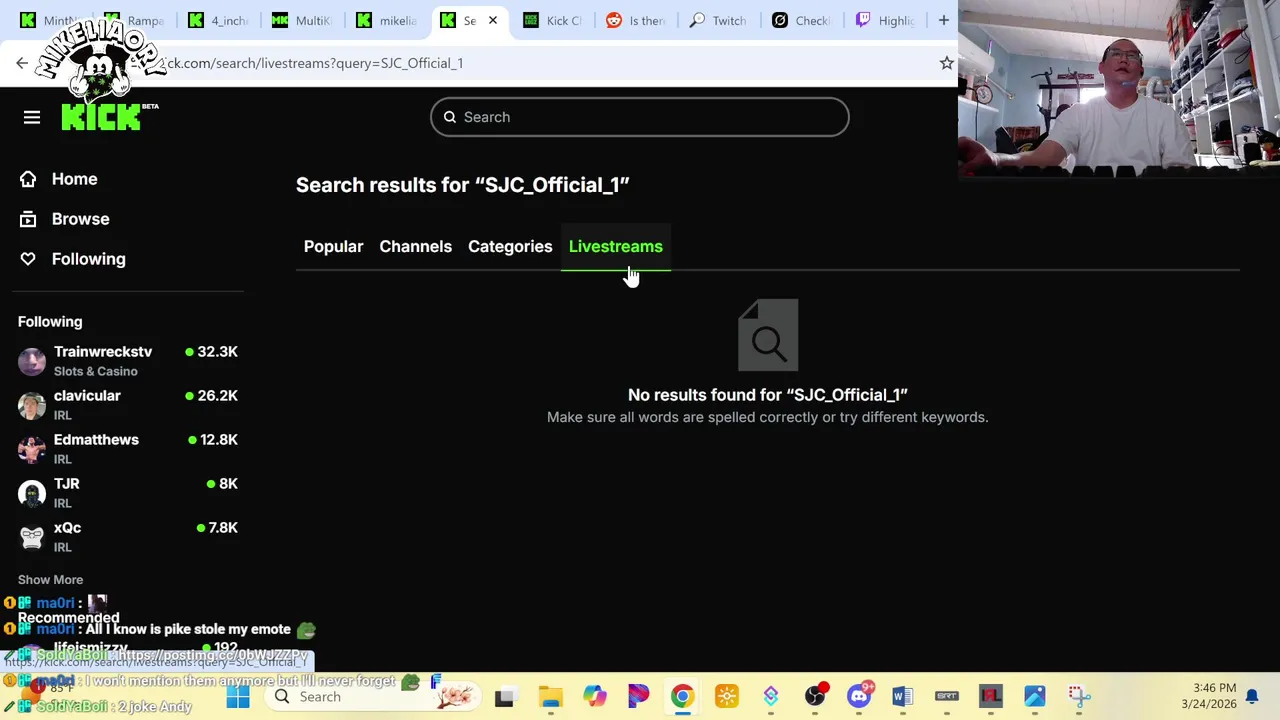Open a new browser tab with plus button
1280x720 pixels.
point(943,20)
